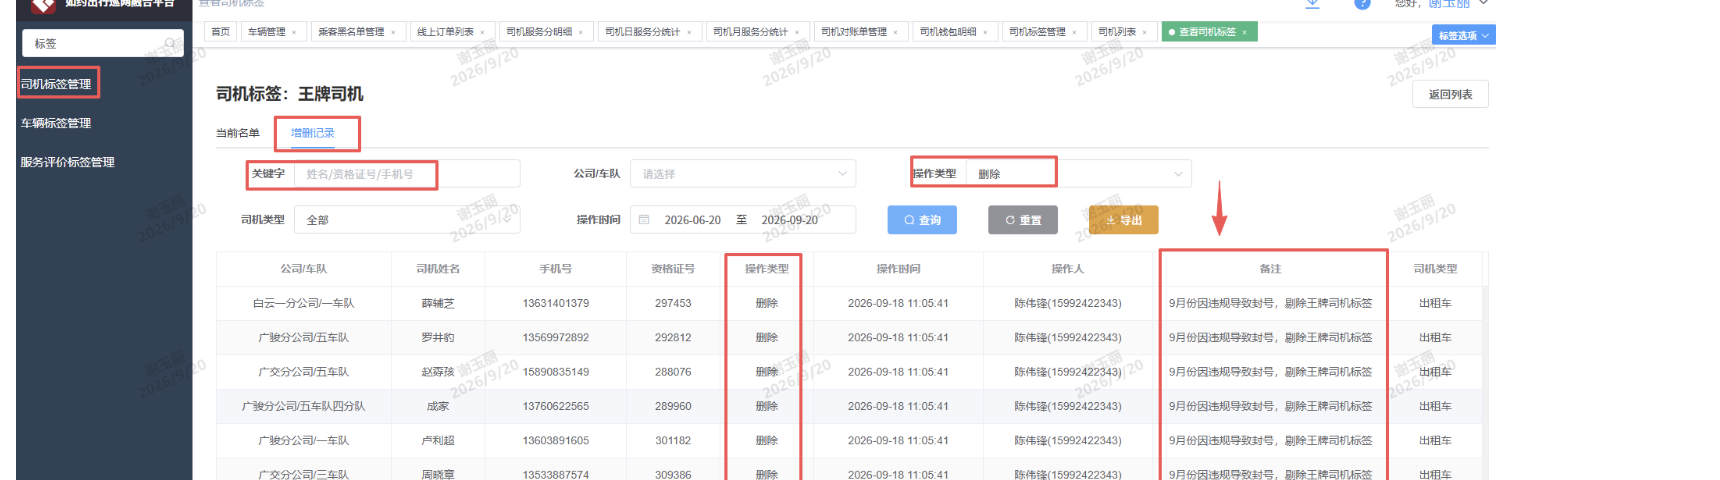The image size is (1720, 480).
Task: Select phone number 13569972892
Action: (x=556, y=338)
